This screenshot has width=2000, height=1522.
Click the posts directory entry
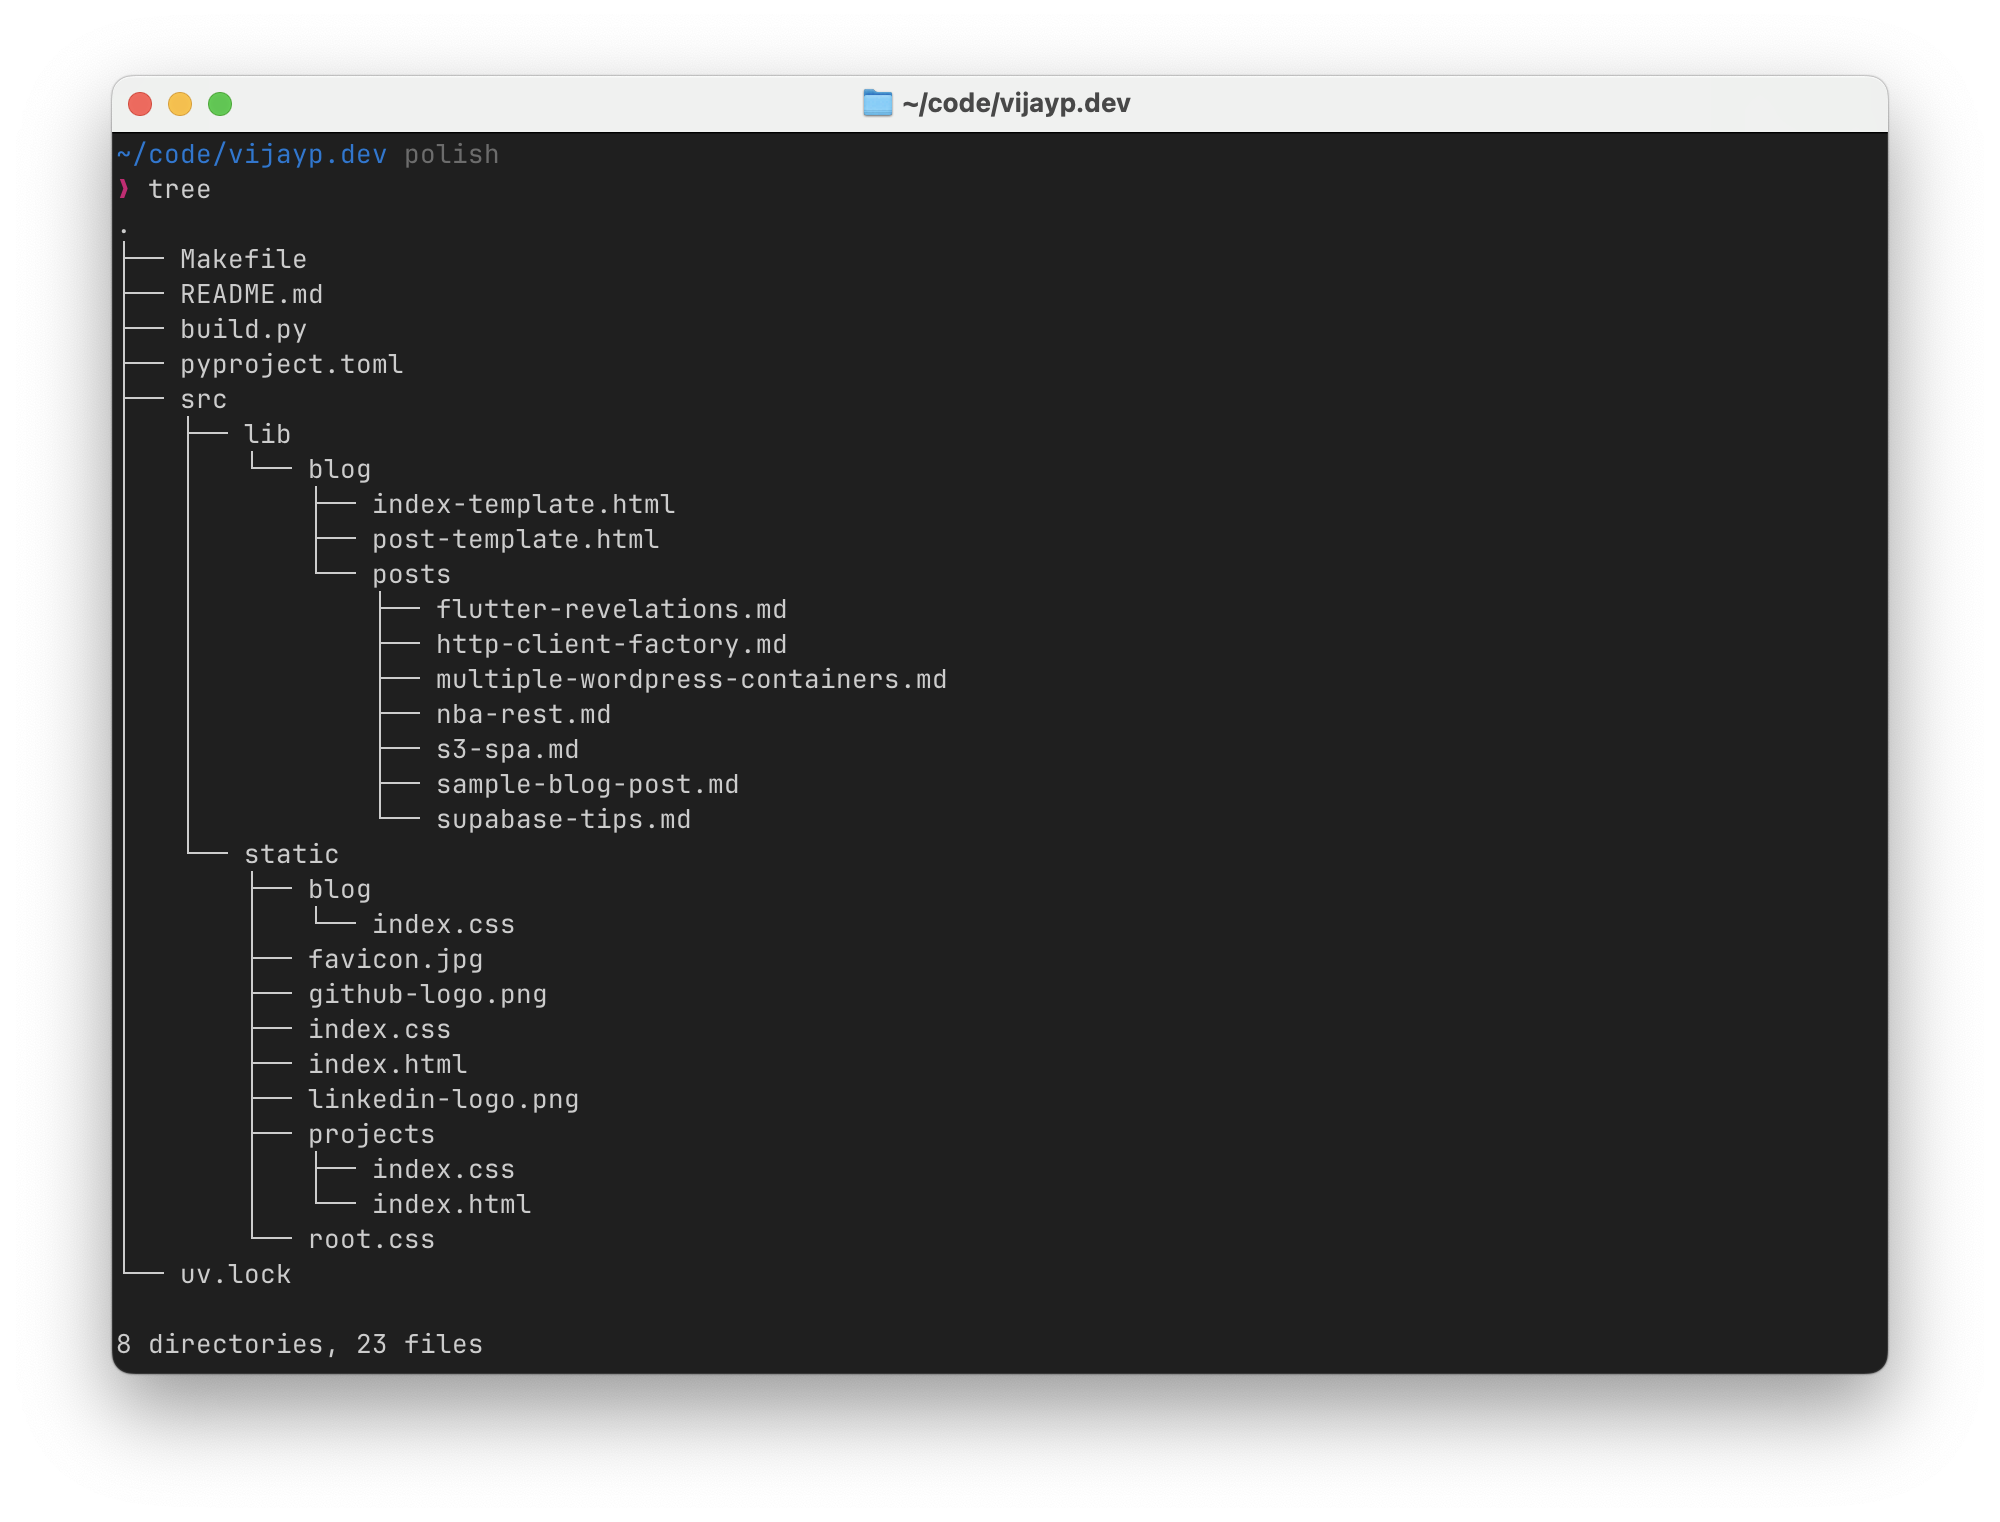tap(411, 574)
